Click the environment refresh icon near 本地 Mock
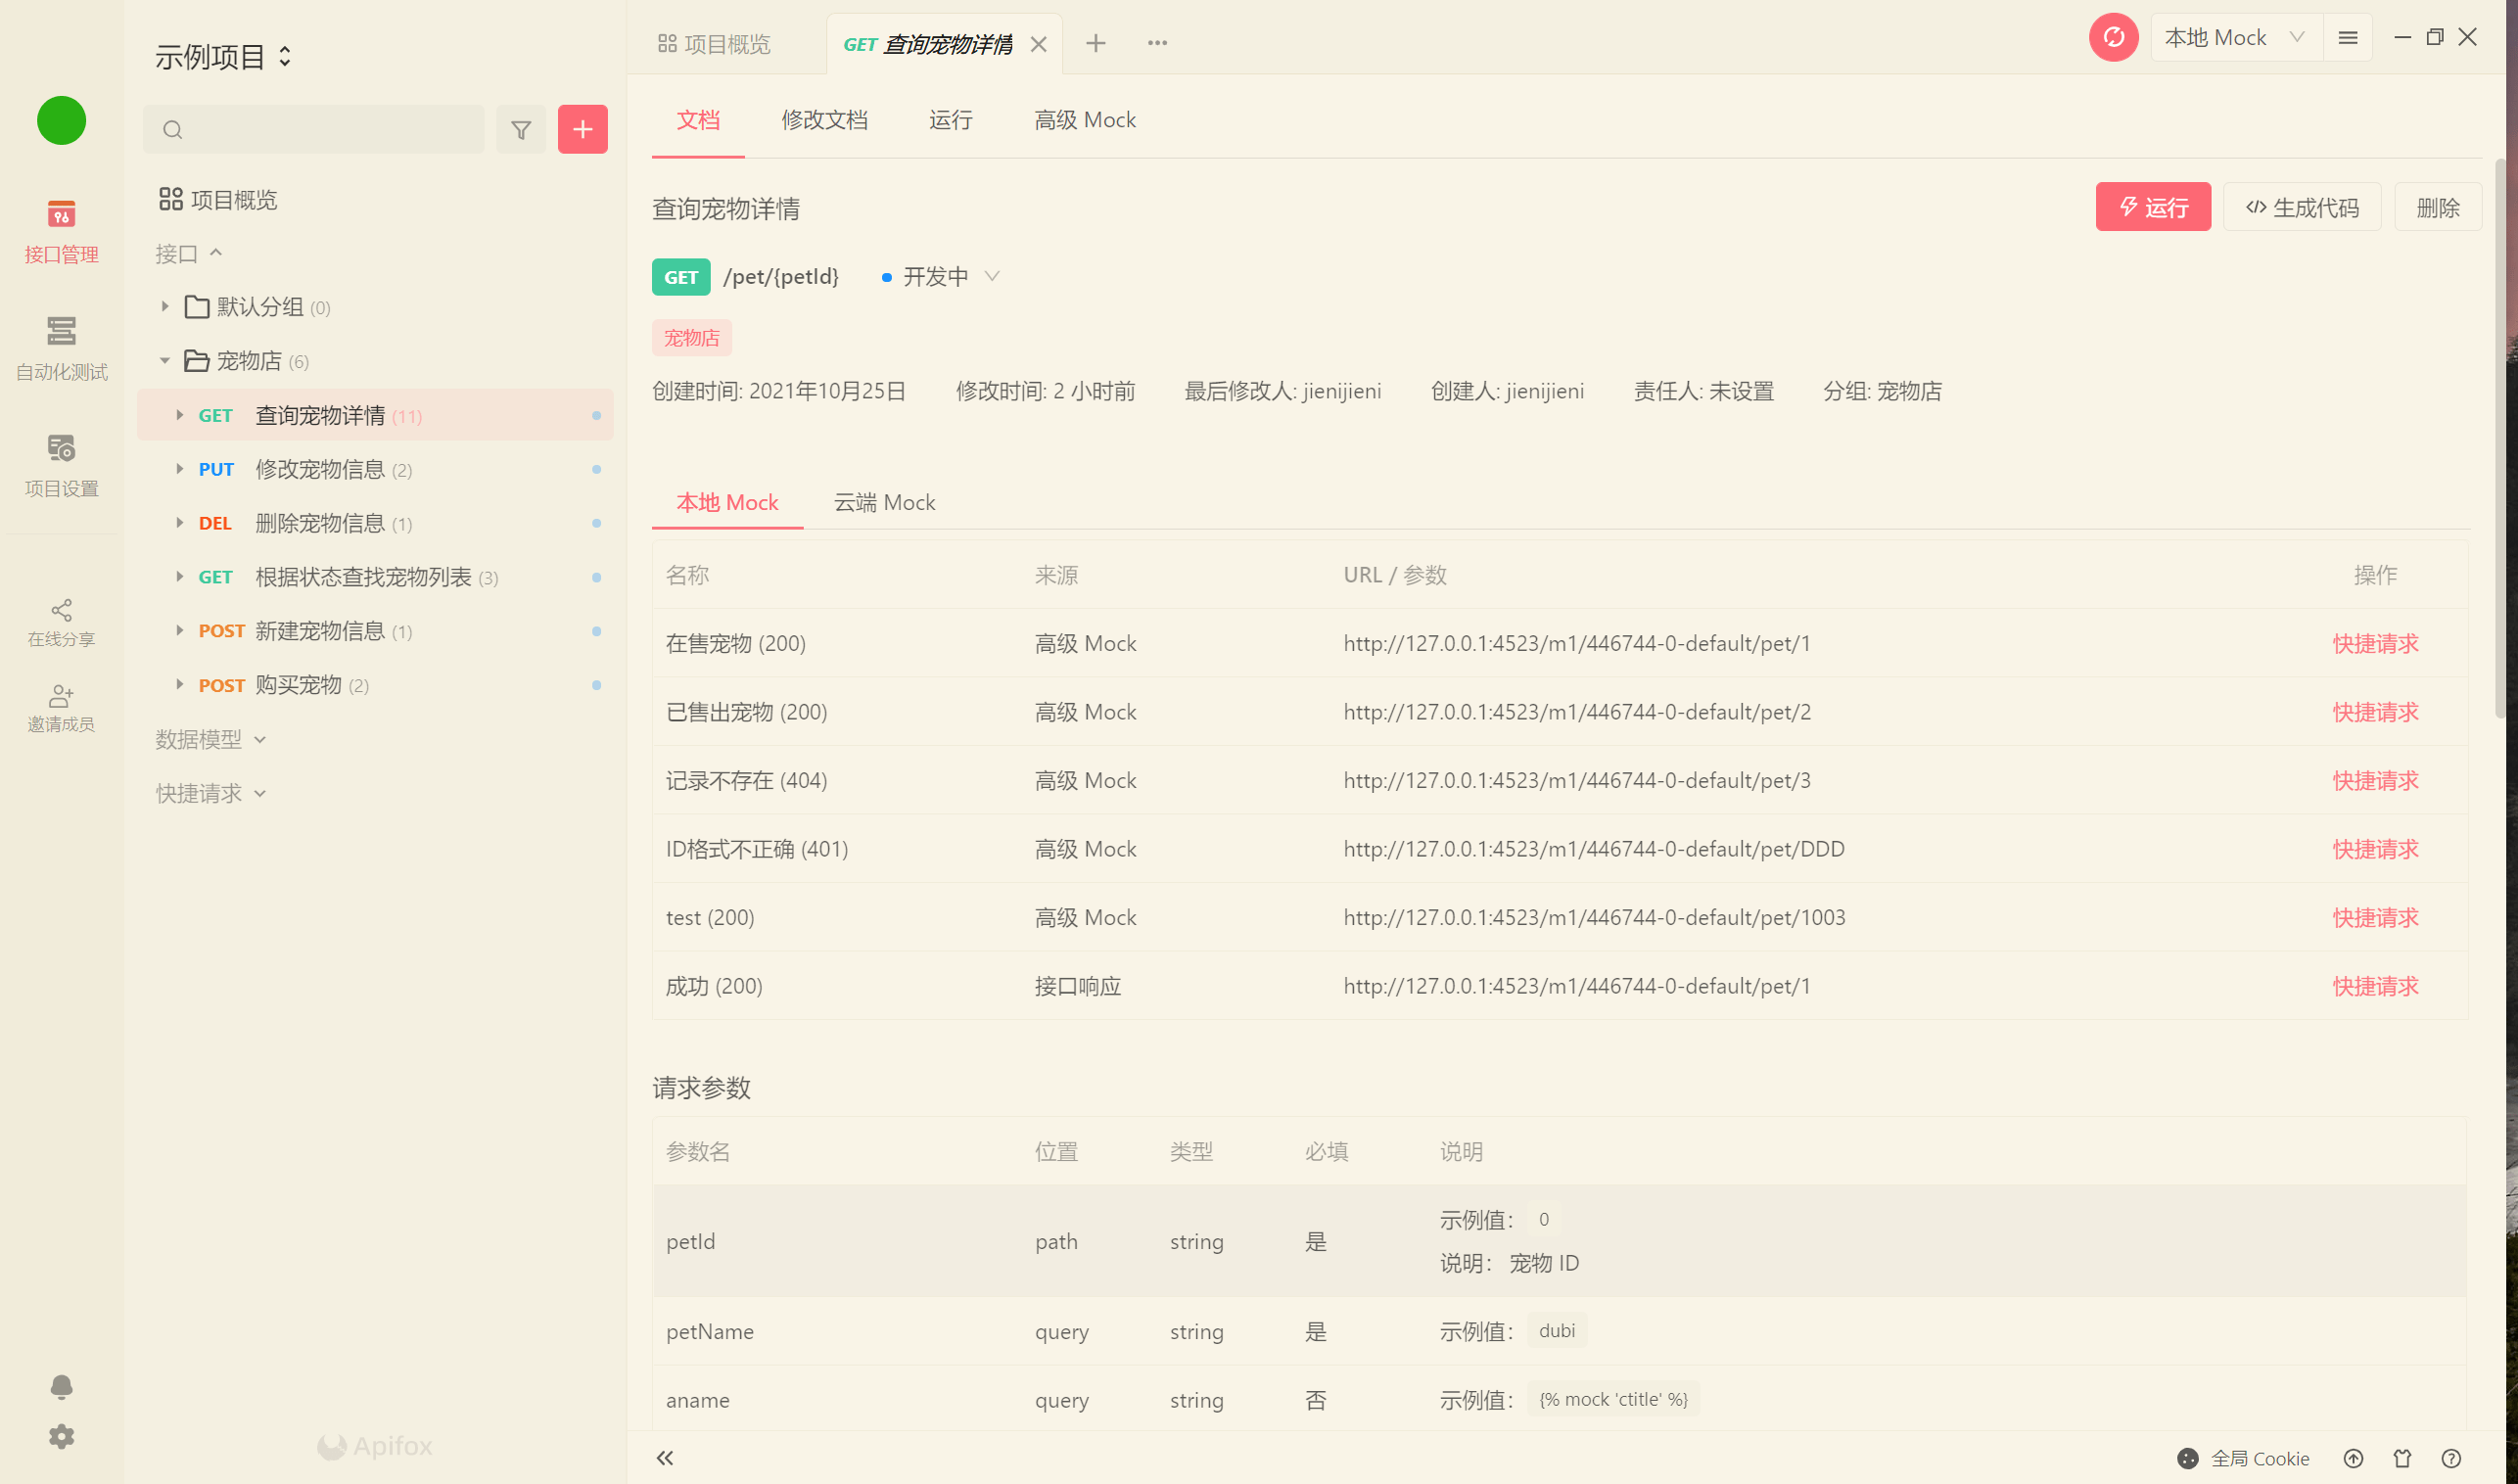The width and height of the screenshot is (2518, 1484). point(2114,37)
